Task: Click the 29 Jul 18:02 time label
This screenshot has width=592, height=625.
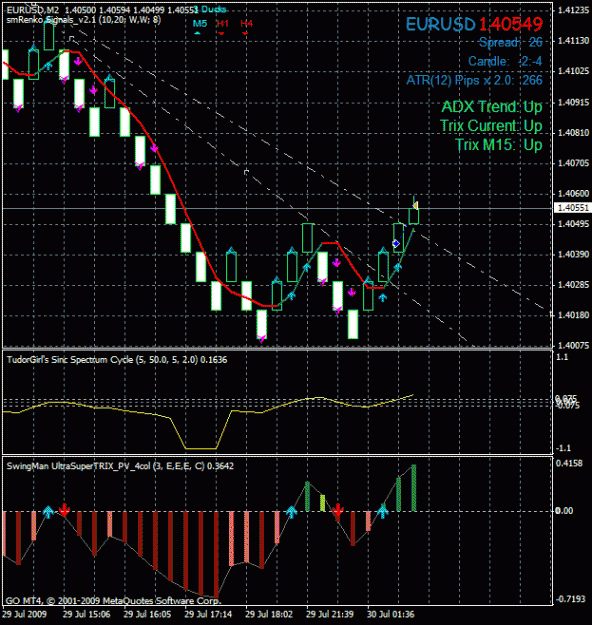Action: pyautogui.click(x=269, y=614)
